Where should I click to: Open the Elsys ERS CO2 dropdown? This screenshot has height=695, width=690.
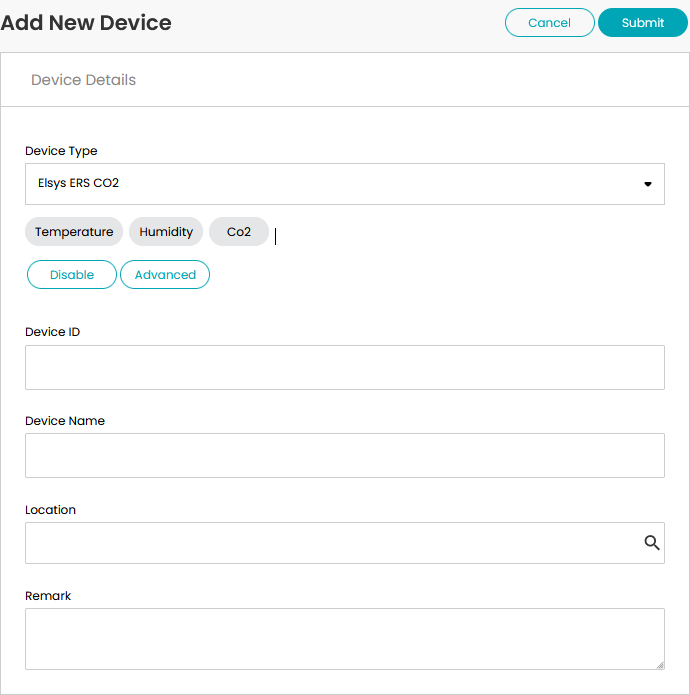pos(345,184)
